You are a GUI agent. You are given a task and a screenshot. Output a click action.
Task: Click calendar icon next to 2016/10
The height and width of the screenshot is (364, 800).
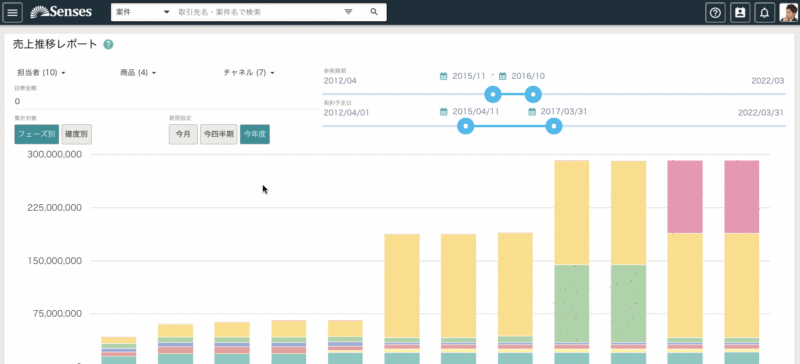click(x=503, y=76)
